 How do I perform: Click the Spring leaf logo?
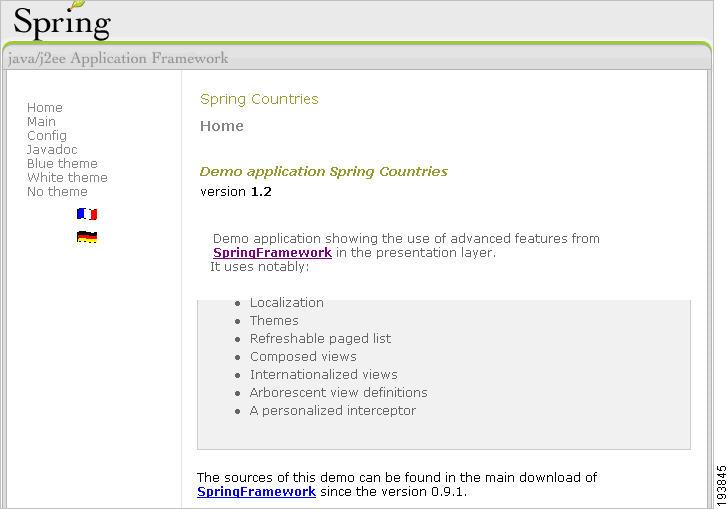(x=61, y=20)
